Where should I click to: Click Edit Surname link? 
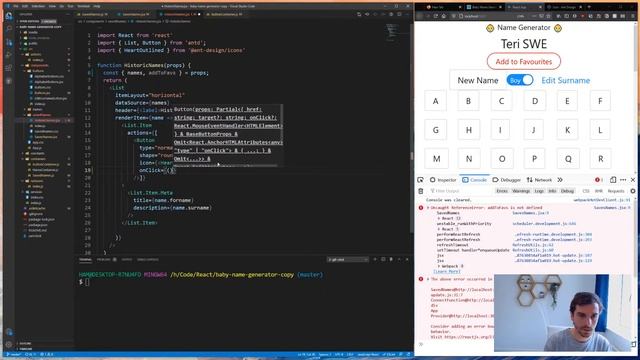tap(565, 80)
